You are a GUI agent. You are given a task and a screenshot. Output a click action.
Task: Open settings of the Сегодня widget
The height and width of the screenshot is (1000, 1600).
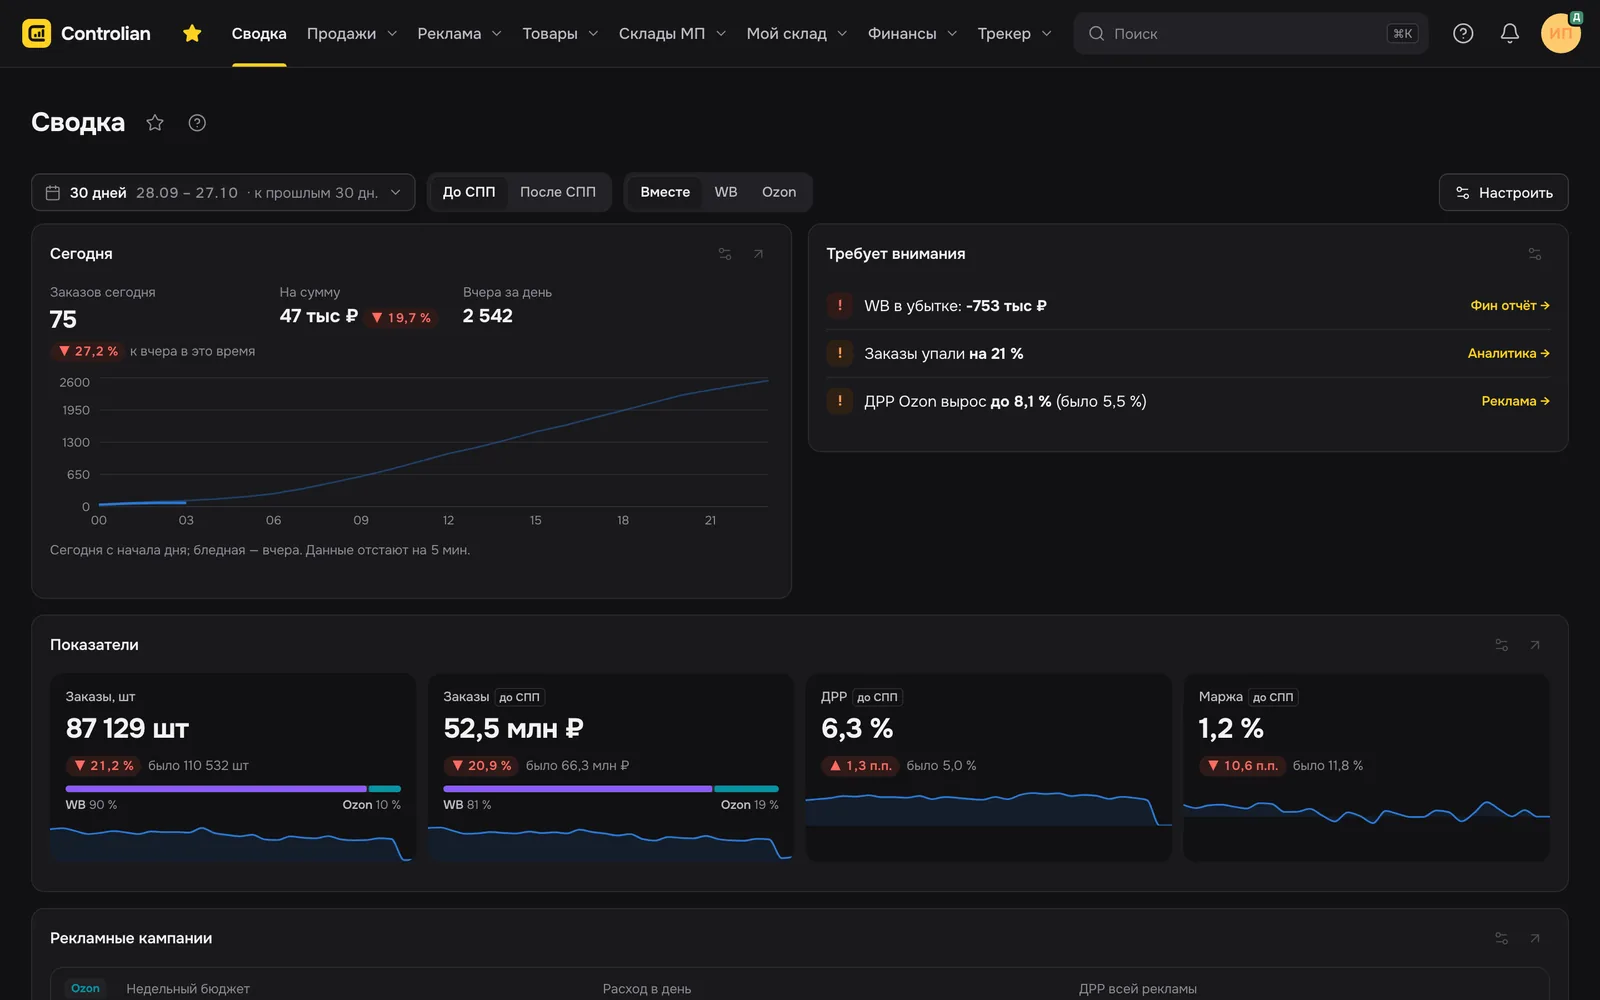(x=725, y=254)
